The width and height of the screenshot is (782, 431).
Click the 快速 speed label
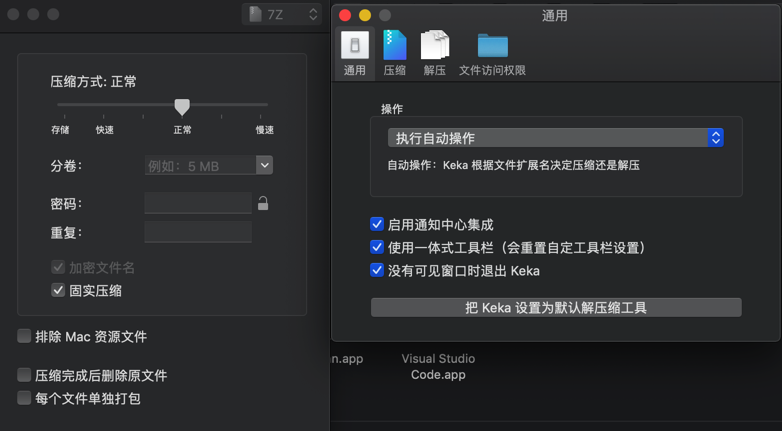click(105, 130)
